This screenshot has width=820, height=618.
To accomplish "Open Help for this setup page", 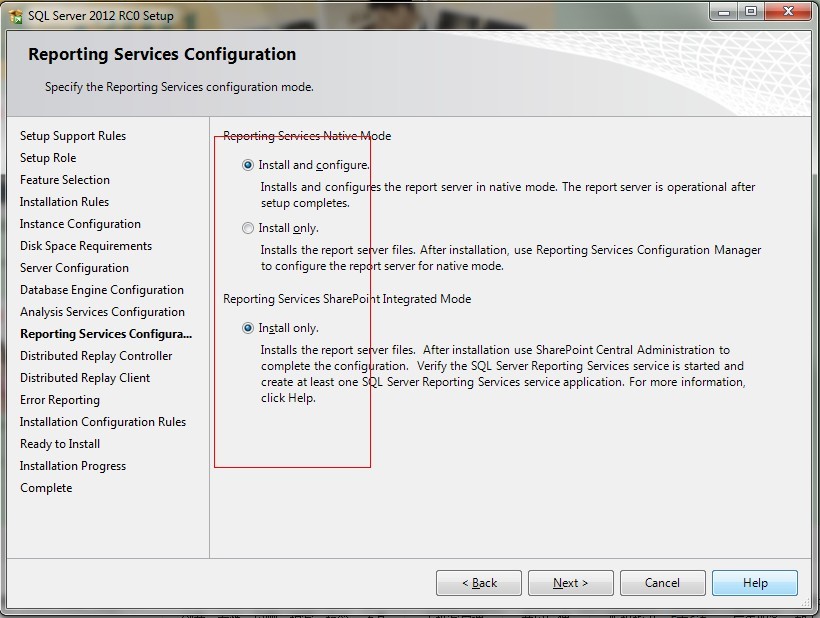I will (x=755, y=583).
